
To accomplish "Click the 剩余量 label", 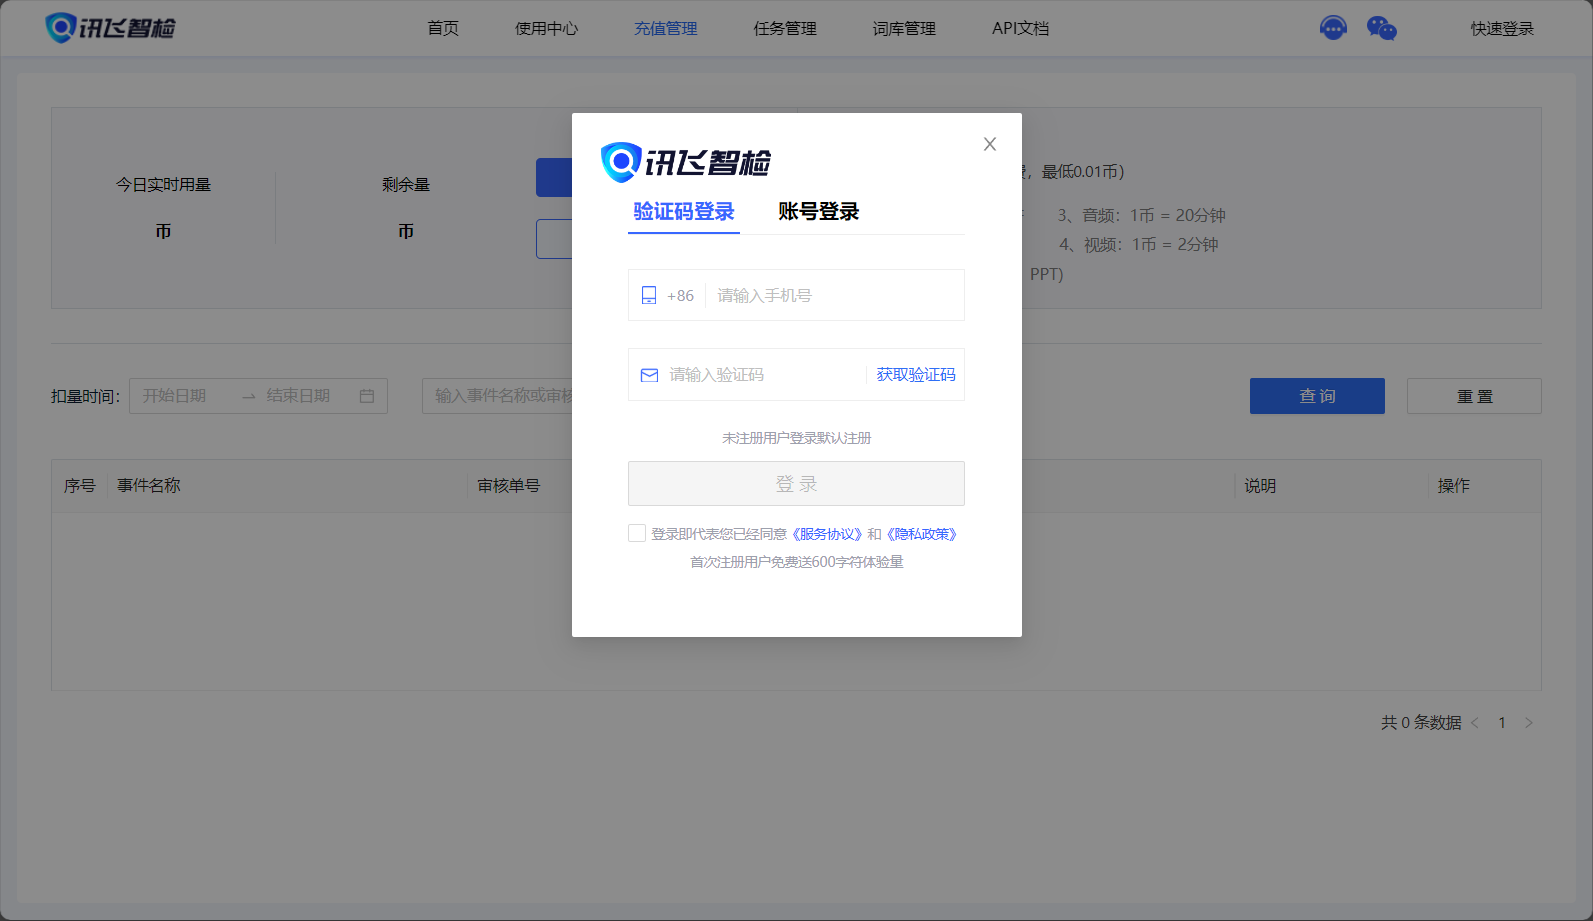I will pyautogui.click(x=406, y=185).
